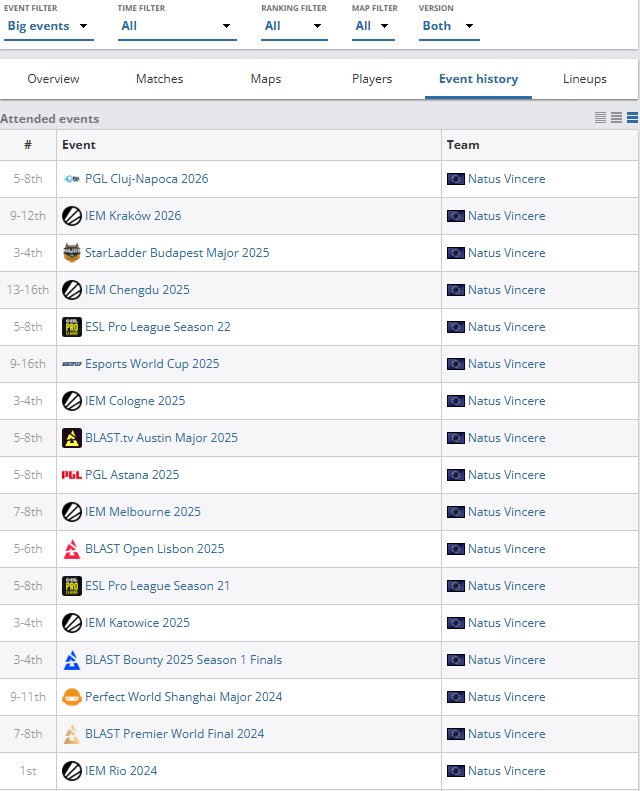The width and height of the screenshot is (640, 791).
Task: Switch to the Maps tab
Action: click(x=266, y=79)
